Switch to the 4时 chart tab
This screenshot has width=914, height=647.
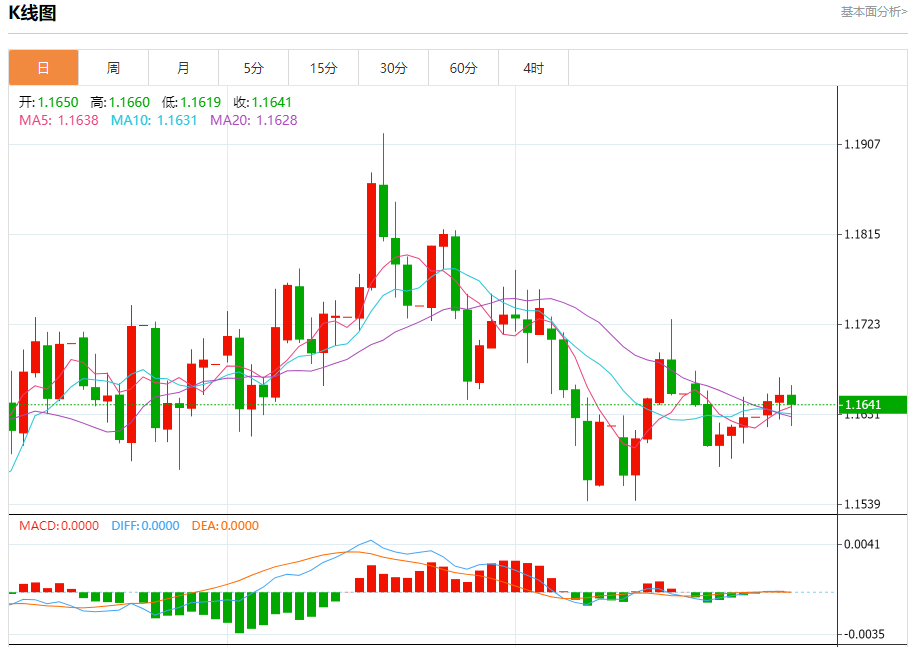[533, 68]
